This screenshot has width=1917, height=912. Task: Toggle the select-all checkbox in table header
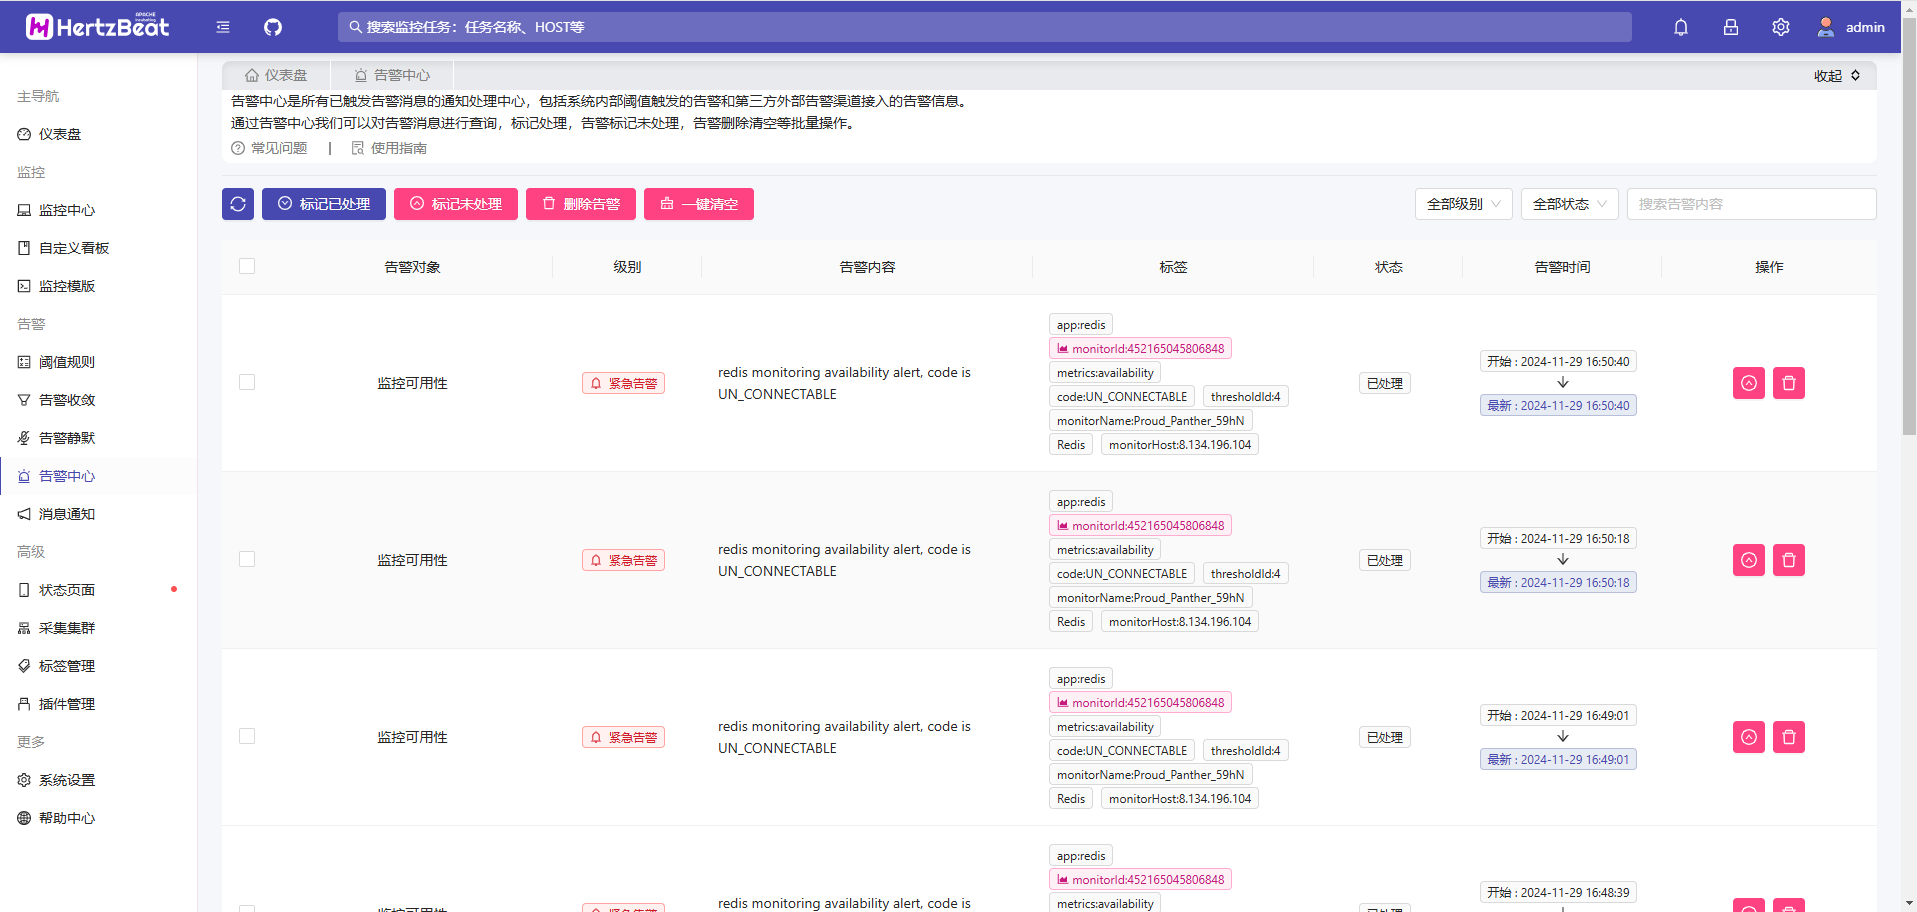pyautogui.click(x=247, y=266)
